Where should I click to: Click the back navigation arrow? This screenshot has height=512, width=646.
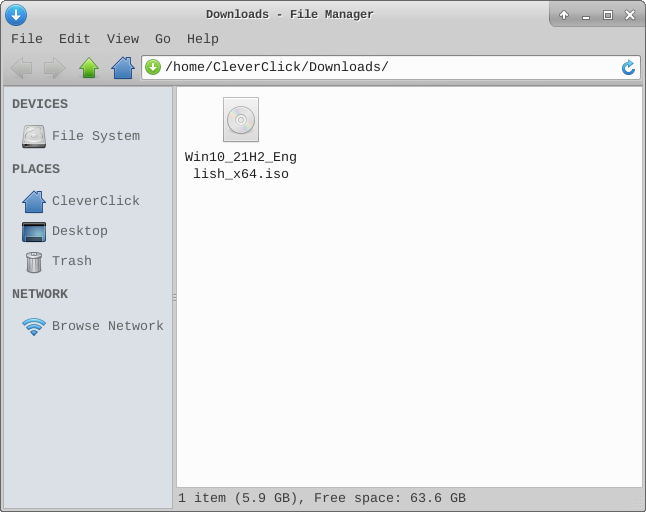(21, 68)
